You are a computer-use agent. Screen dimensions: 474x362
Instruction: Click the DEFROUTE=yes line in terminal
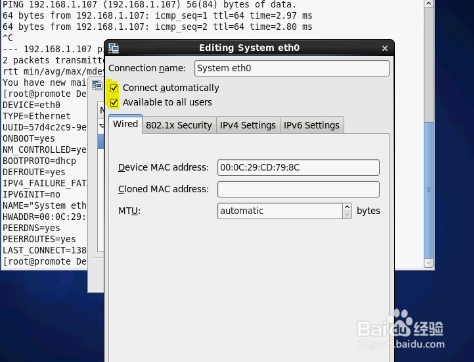tap(34, 172)
